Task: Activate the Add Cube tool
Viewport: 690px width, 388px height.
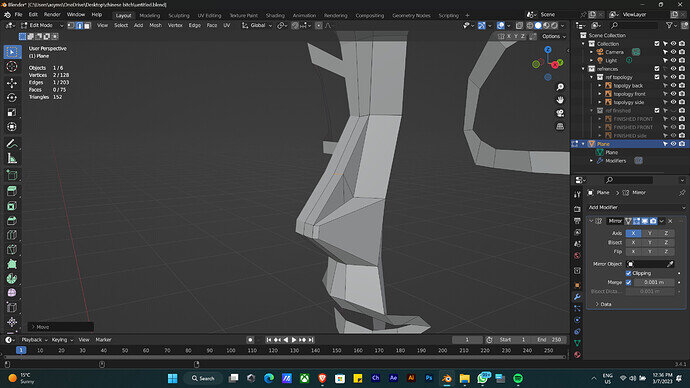Action: pos(12,175)
